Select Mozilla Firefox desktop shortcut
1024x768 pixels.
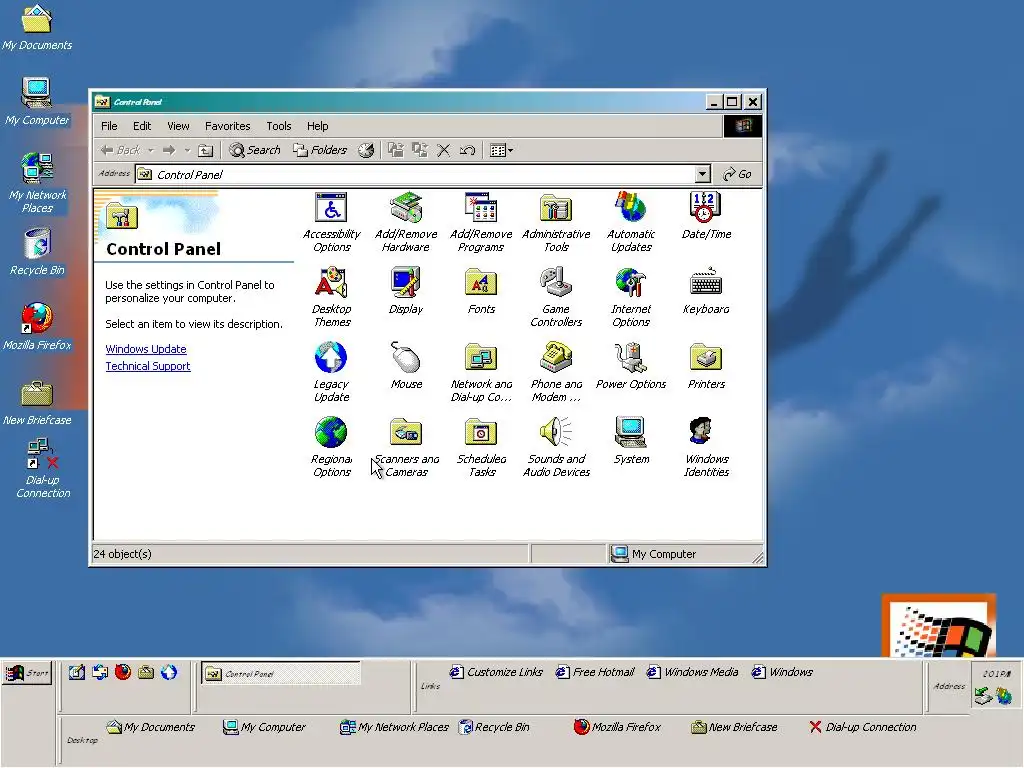tap(37, 327)
